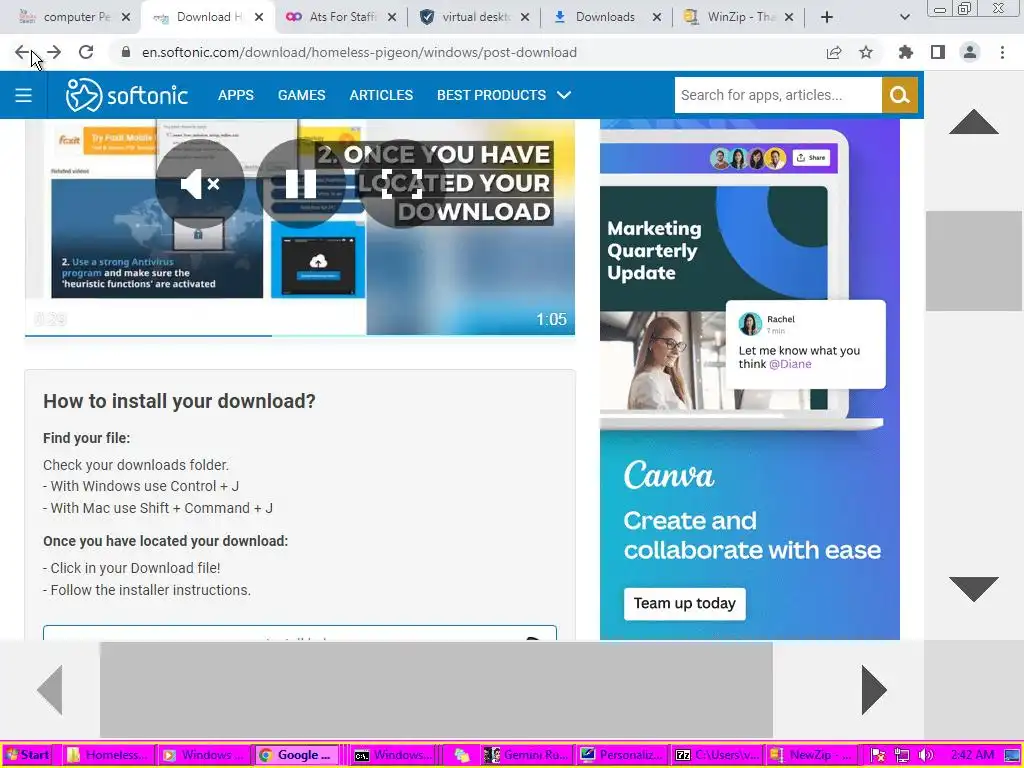Open Chrome's three-dot menu
The image size is (1024, 768).
(x=1002, y=52)
